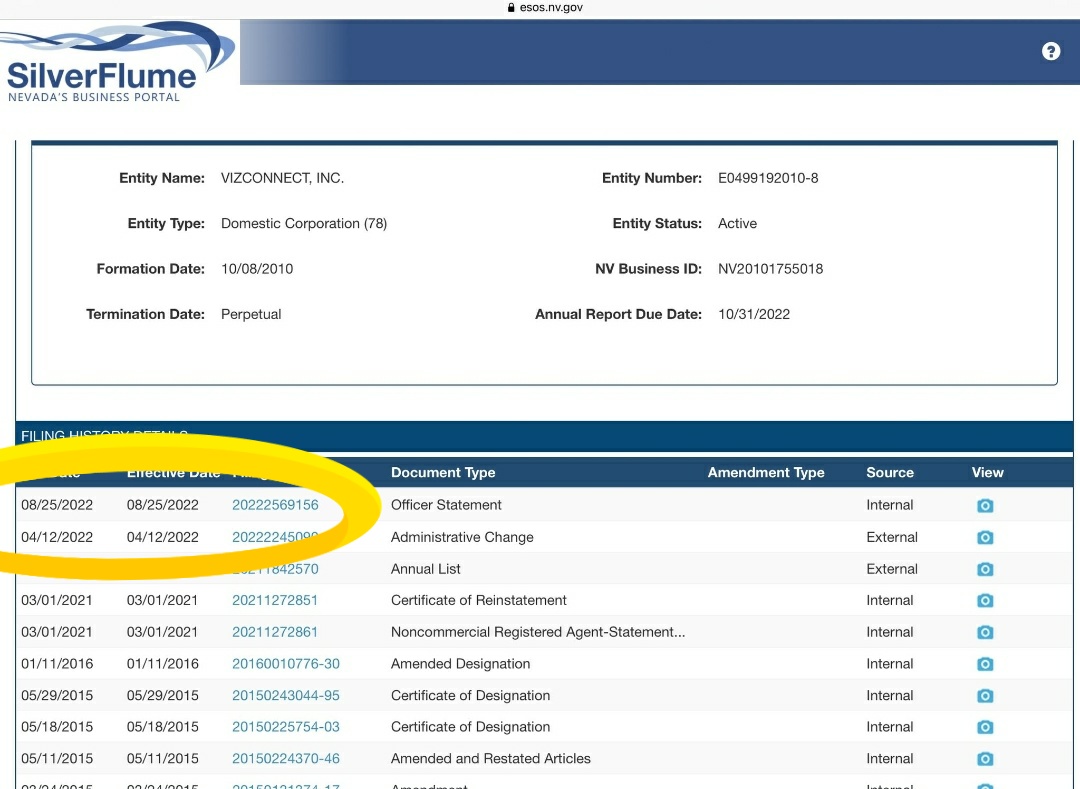Select the Perpetual termination date value

pos(251,315)
